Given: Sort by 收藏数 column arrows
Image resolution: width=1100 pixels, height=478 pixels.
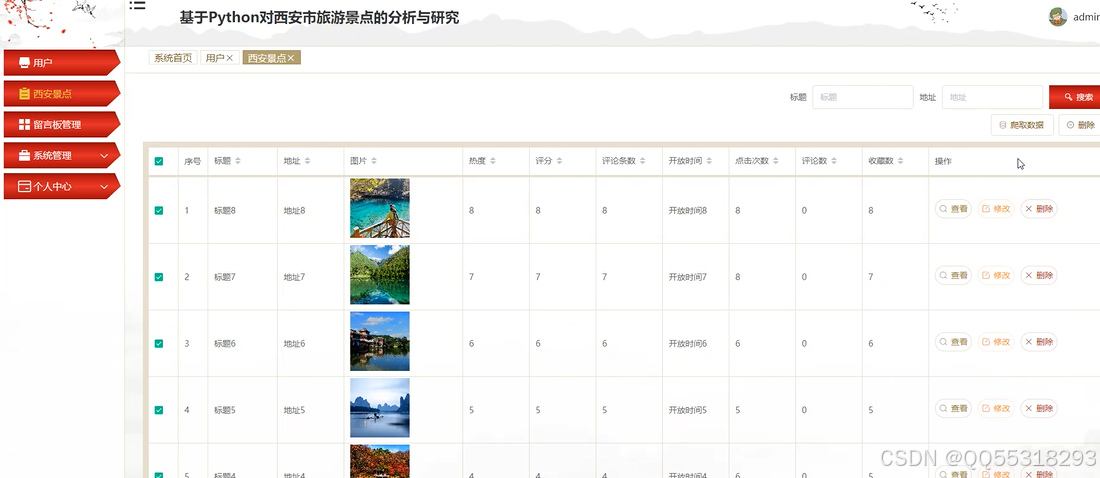Looking at the screenshot, I should point(901,161).
